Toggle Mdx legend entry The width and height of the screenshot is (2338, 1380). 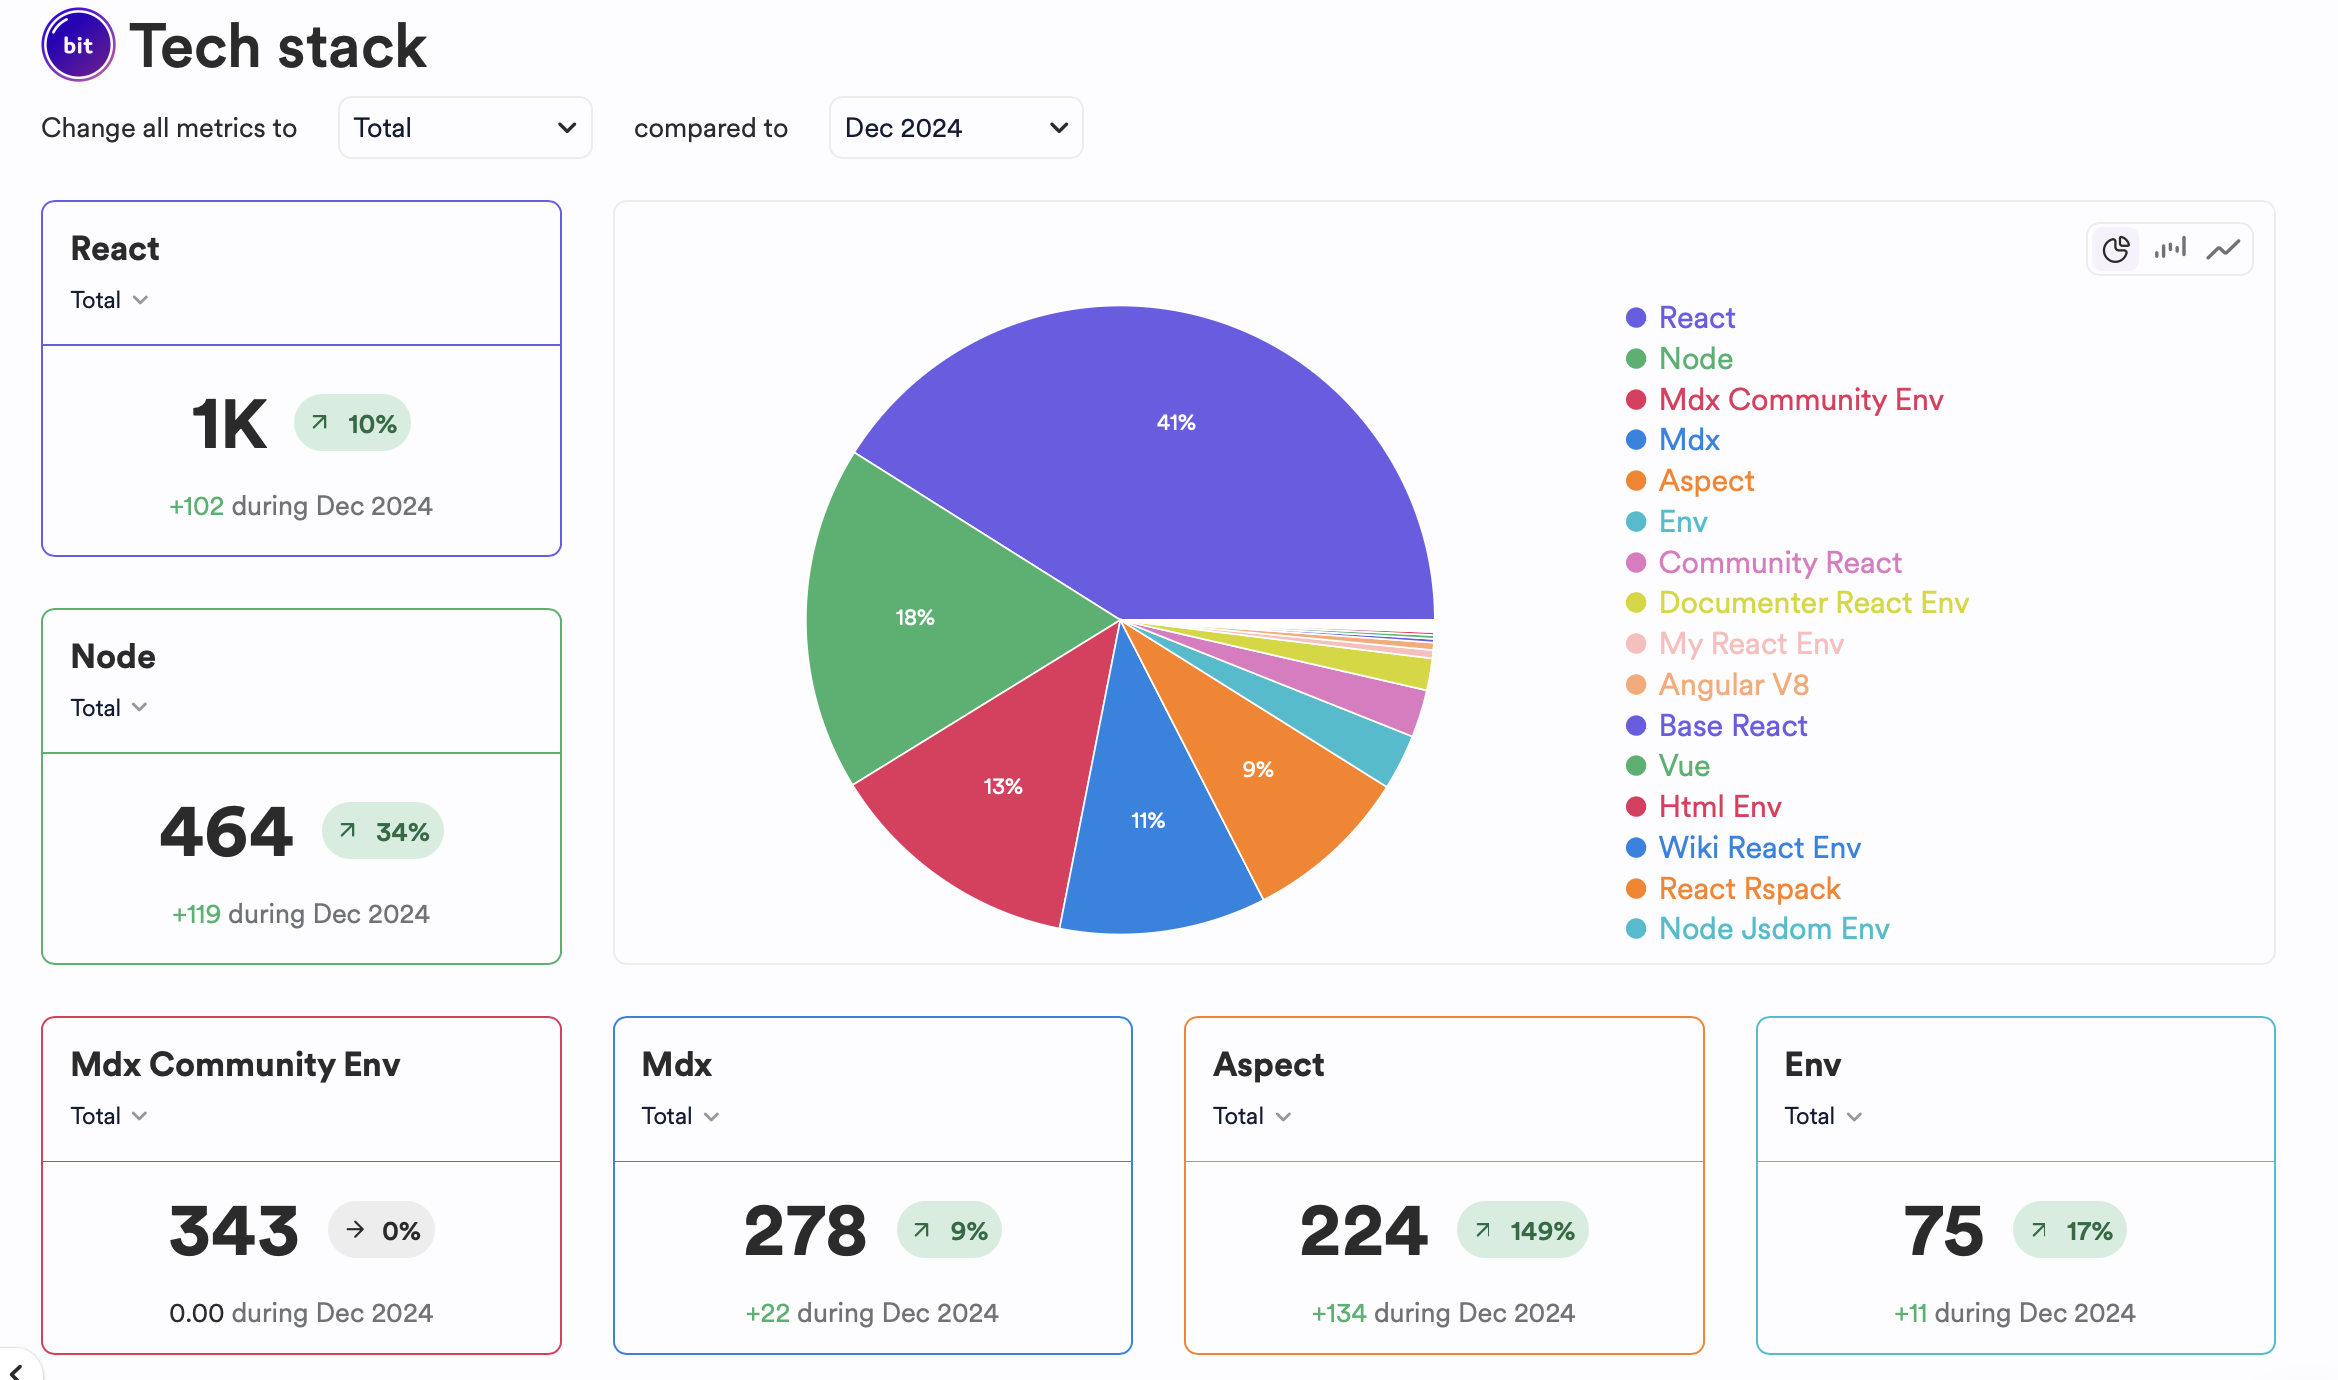tap(1673, 439)
